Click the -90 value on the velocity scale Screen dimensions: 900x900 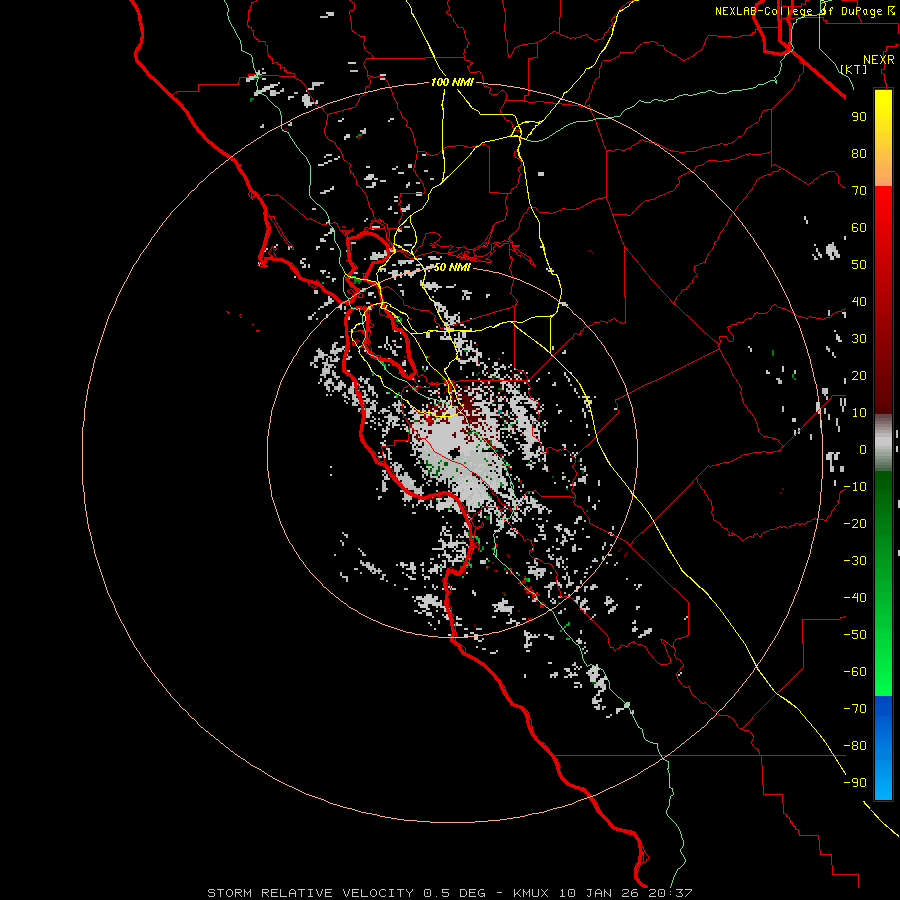[x=855, y=783]
